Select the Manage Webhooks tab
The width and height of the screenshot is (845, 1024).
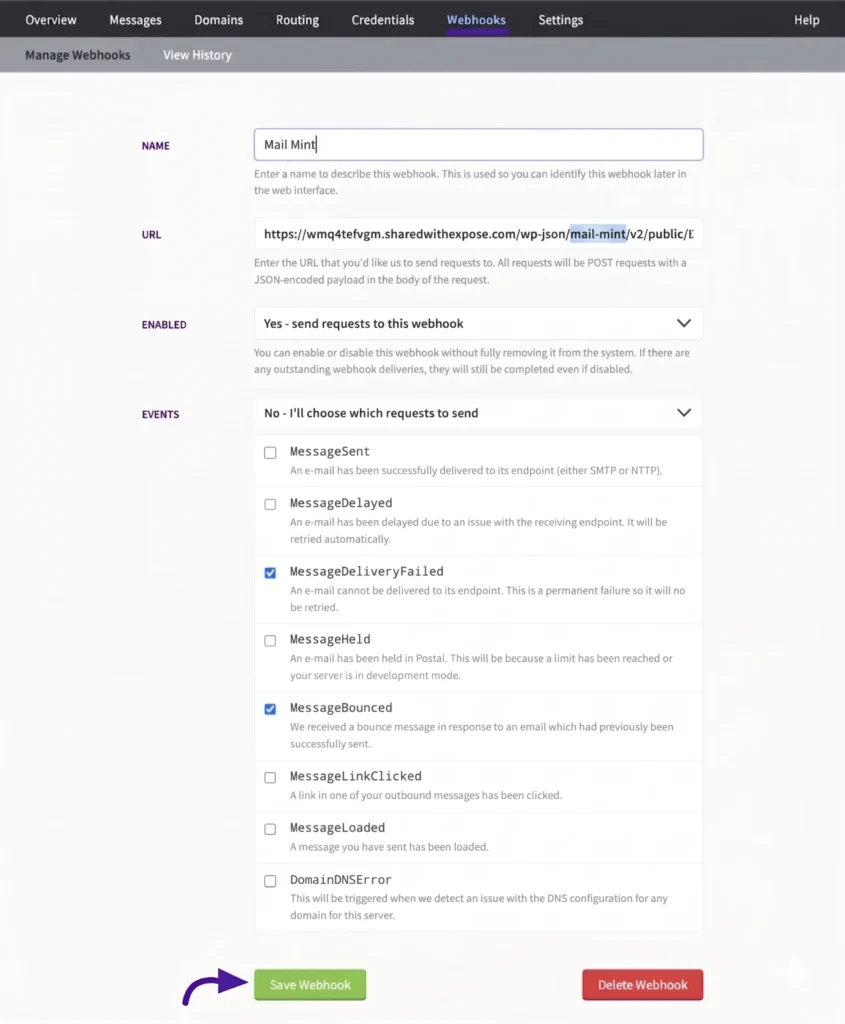(77, 55)
